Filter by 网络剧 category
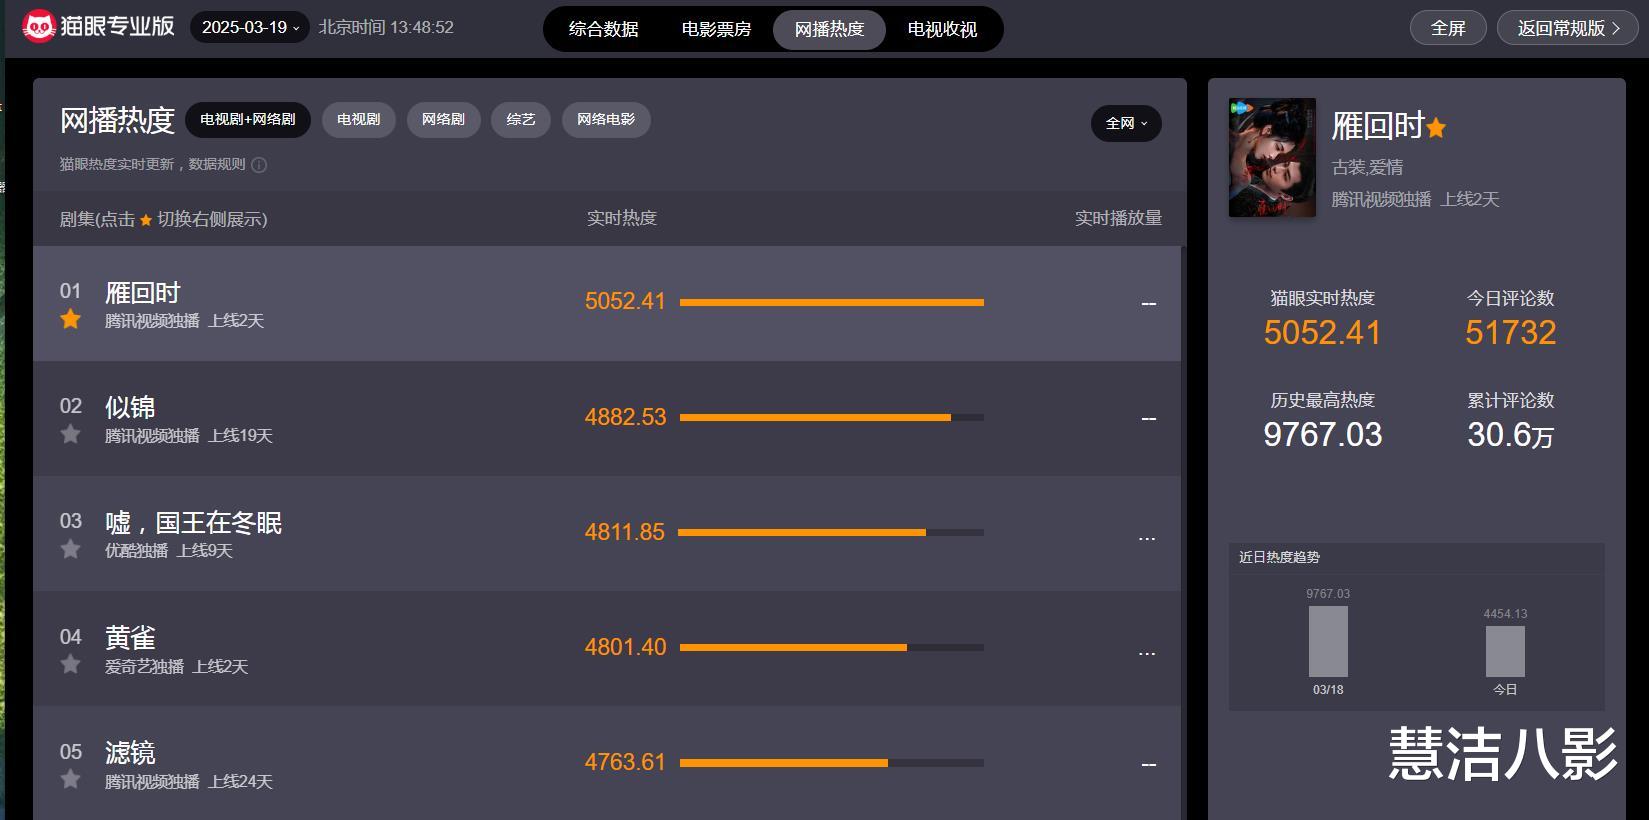Viewport: 1649px width, 820px height. [x=443, y=119]
